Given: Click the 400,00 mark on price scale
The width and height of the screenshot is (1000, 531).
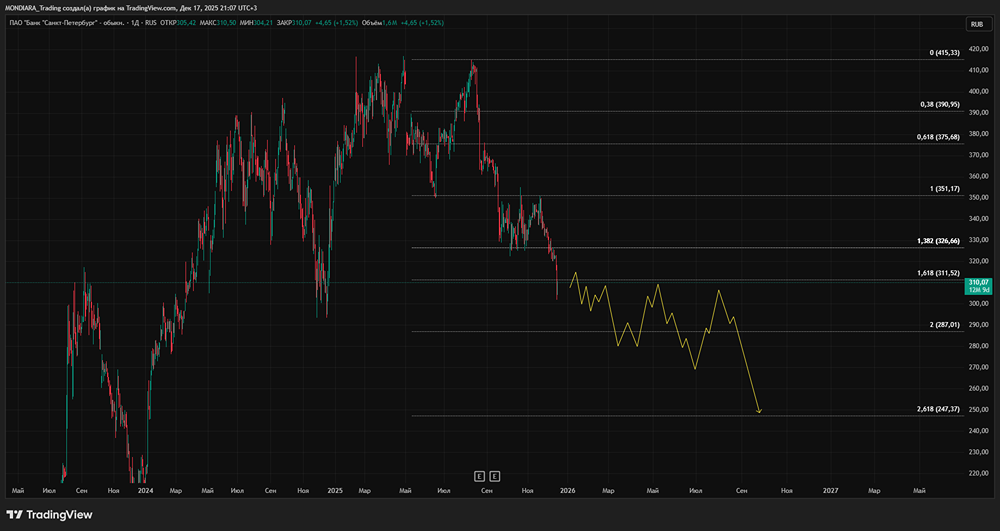Looking at the screenshot, I should 977,91.
